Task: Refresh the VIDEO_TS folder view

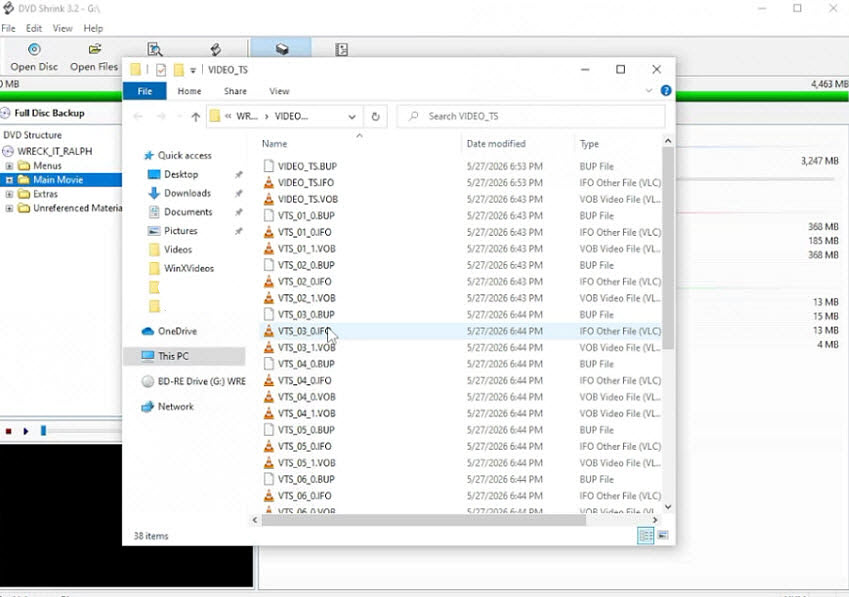Action: coord(375,116)
